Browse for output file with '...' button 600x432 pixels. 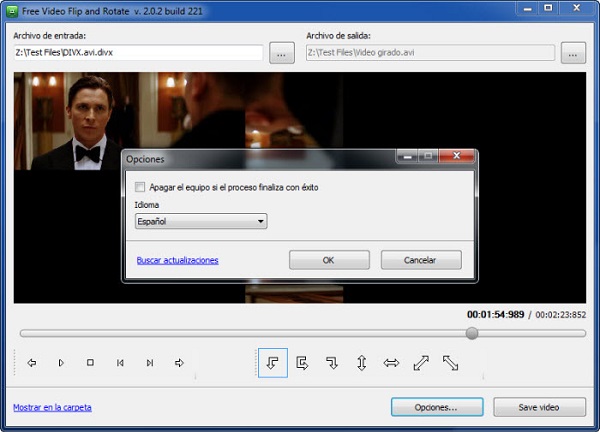tap(573, 53)
